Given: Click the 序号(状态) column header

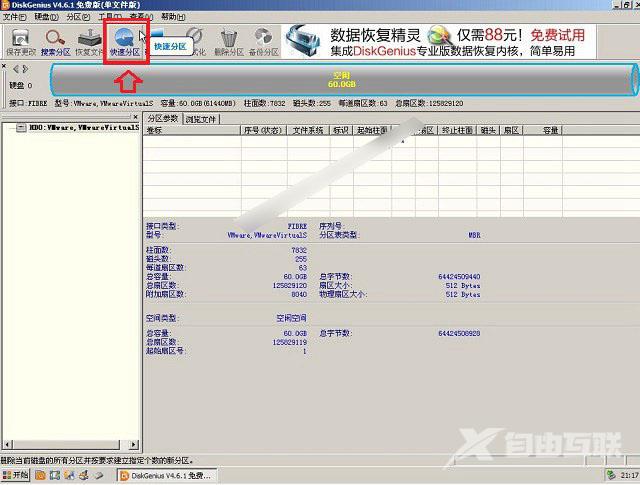Looking at the screenshot, I should coord(263,130).
